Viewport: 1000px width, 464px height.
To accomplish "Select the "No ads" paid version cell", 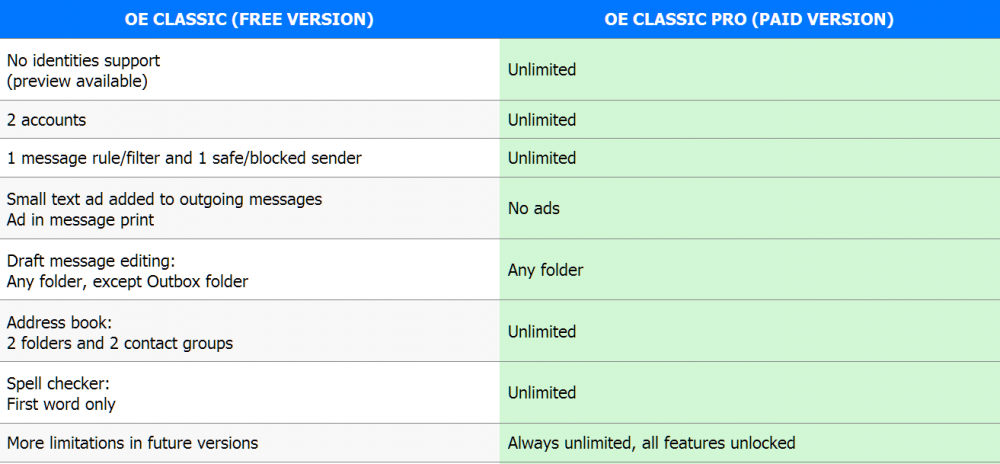I will click(534, 209).
